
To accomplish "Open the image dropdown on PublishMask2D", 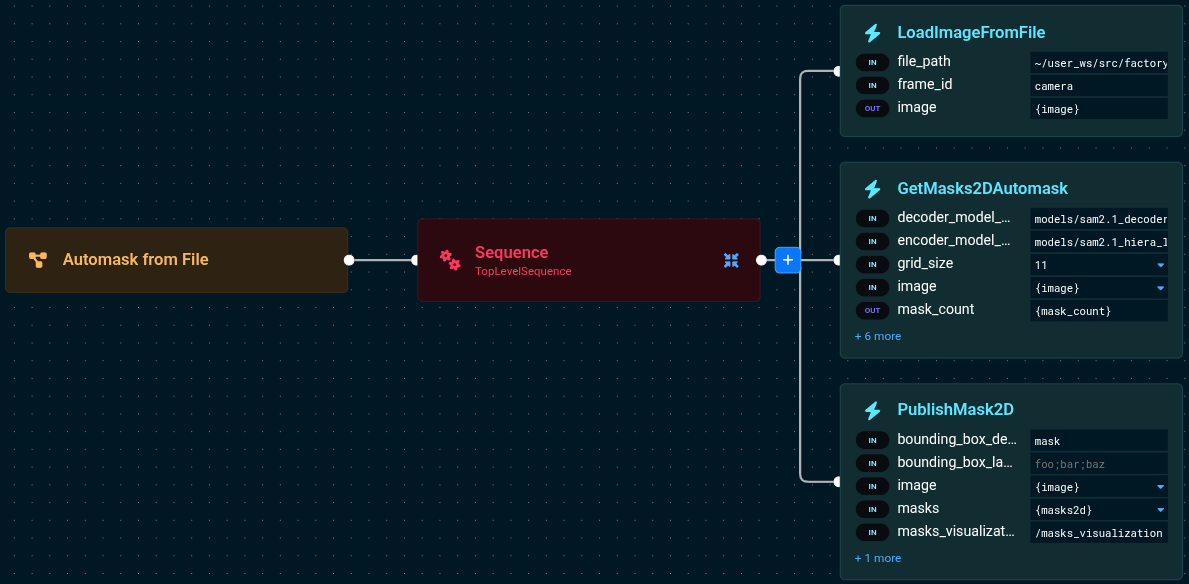I will 1159,486.
